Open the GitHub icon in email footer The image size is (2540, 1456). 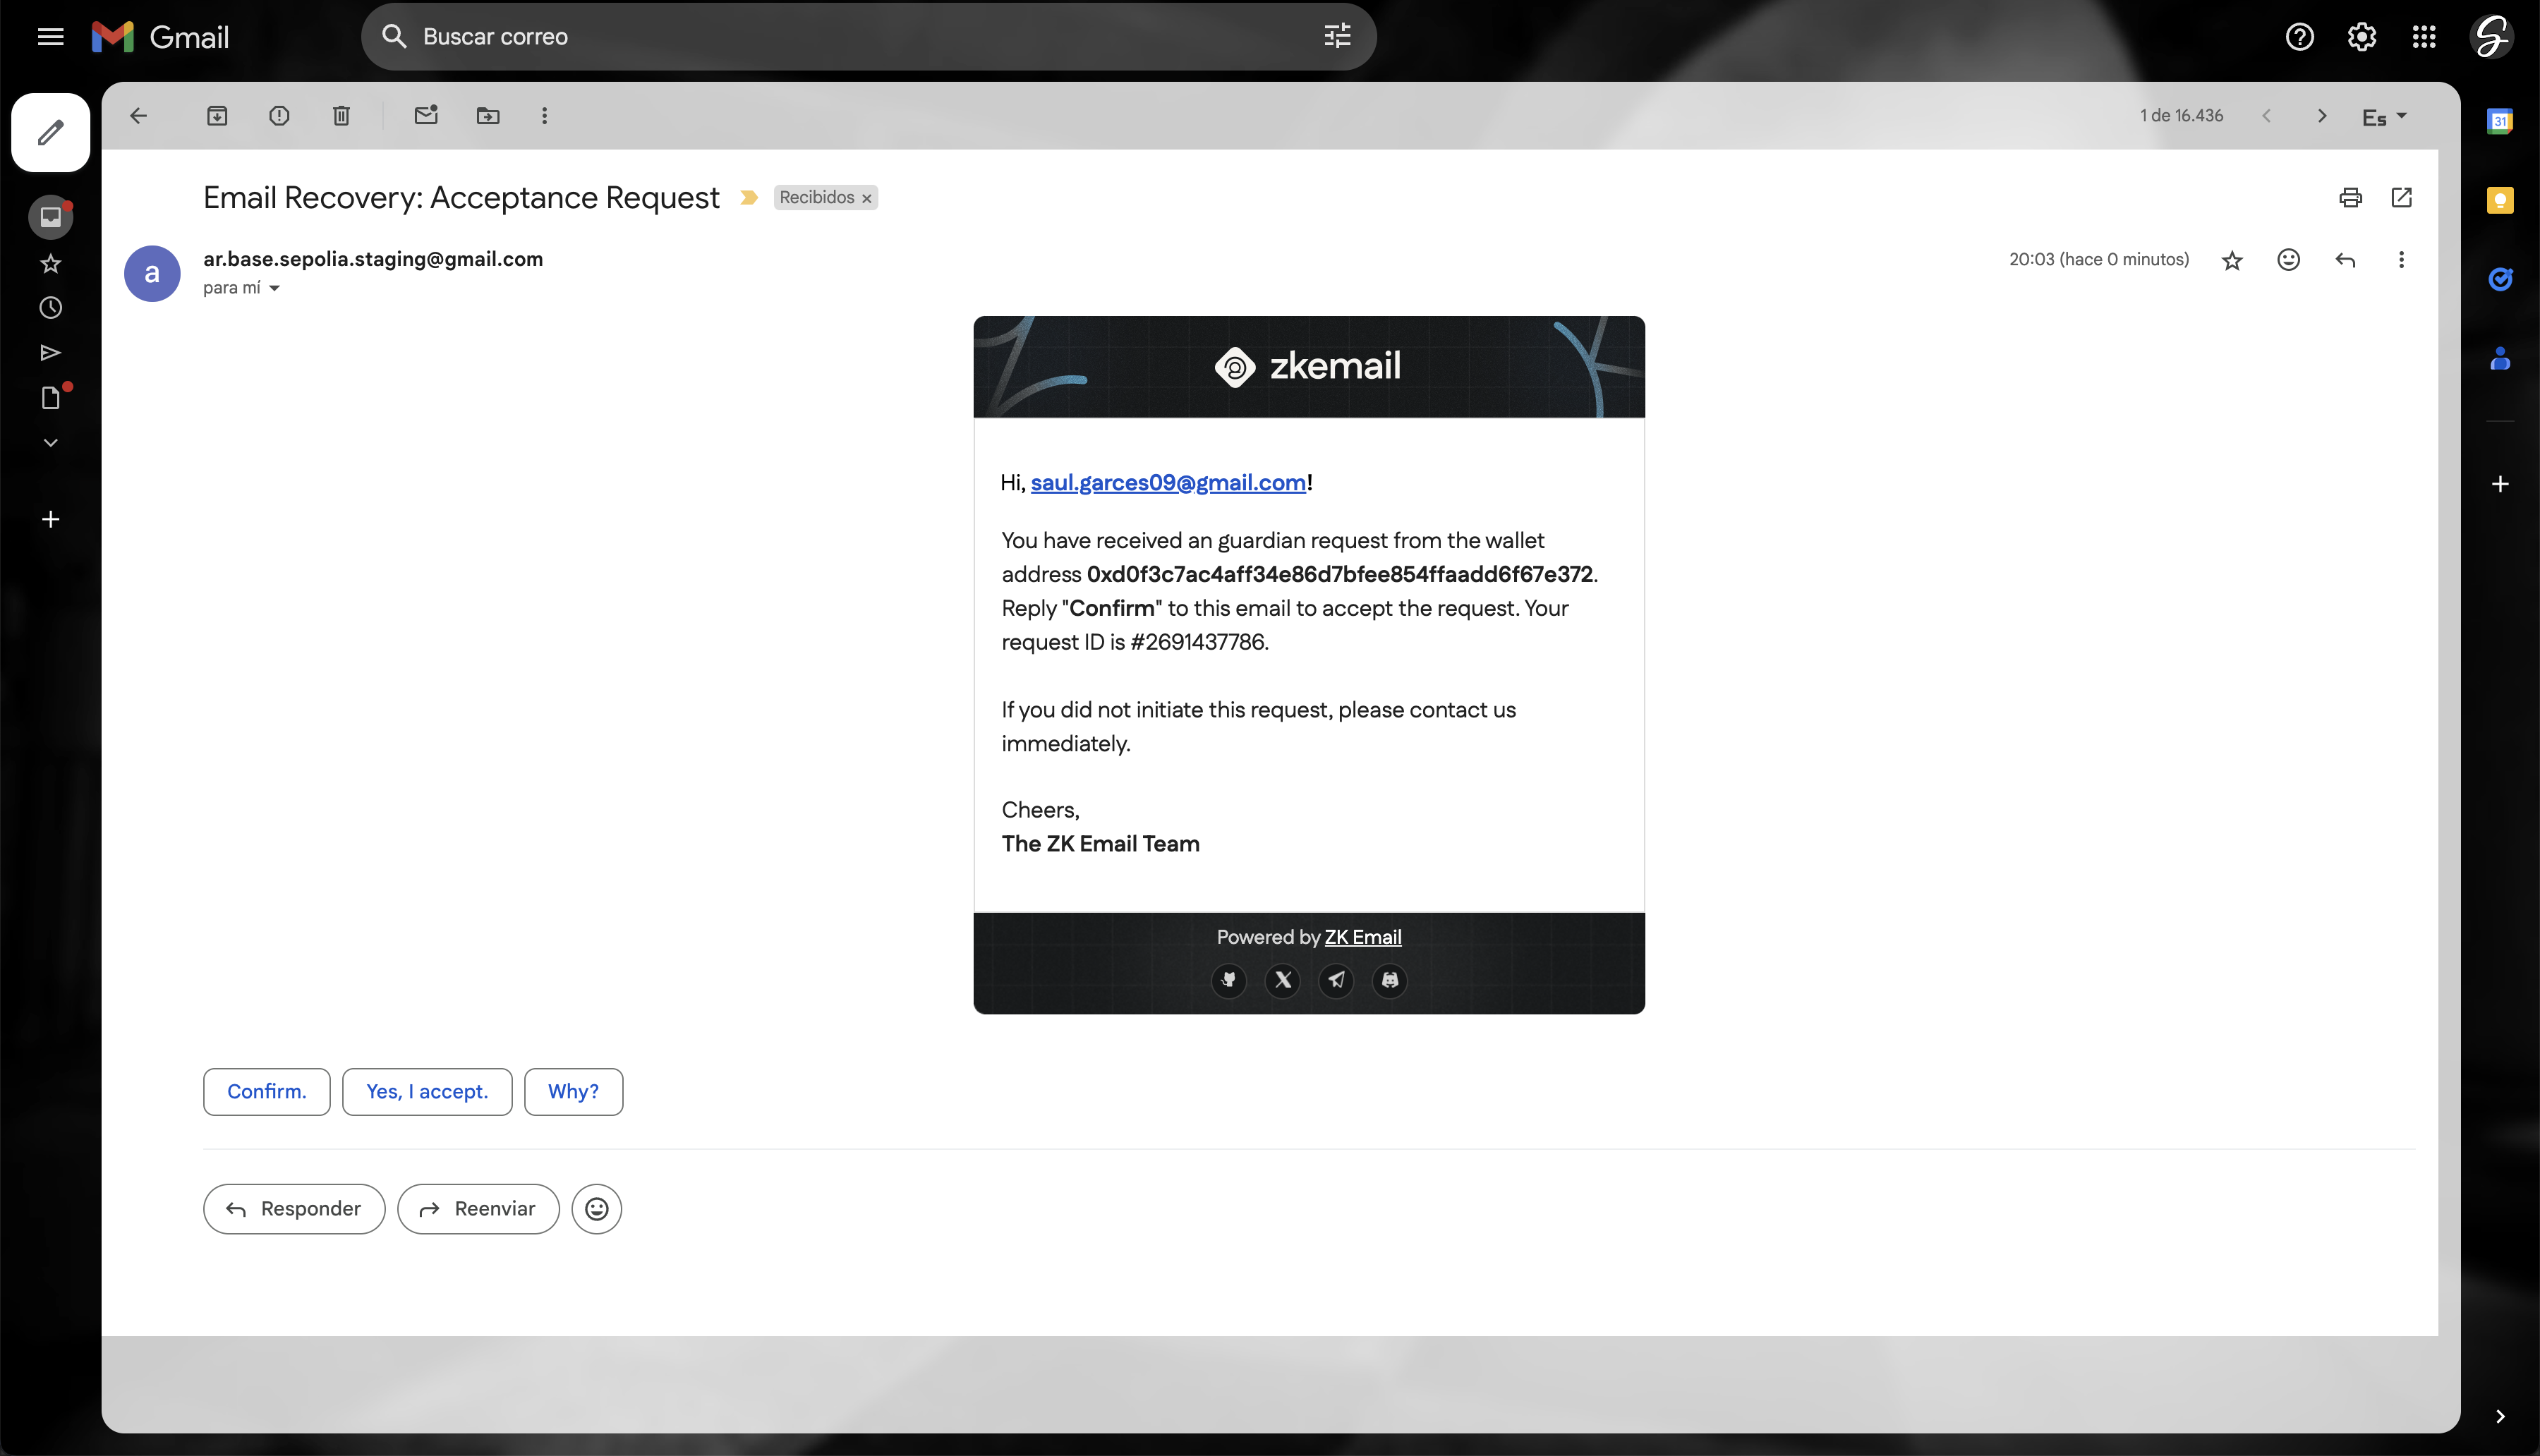[1228, 980]
